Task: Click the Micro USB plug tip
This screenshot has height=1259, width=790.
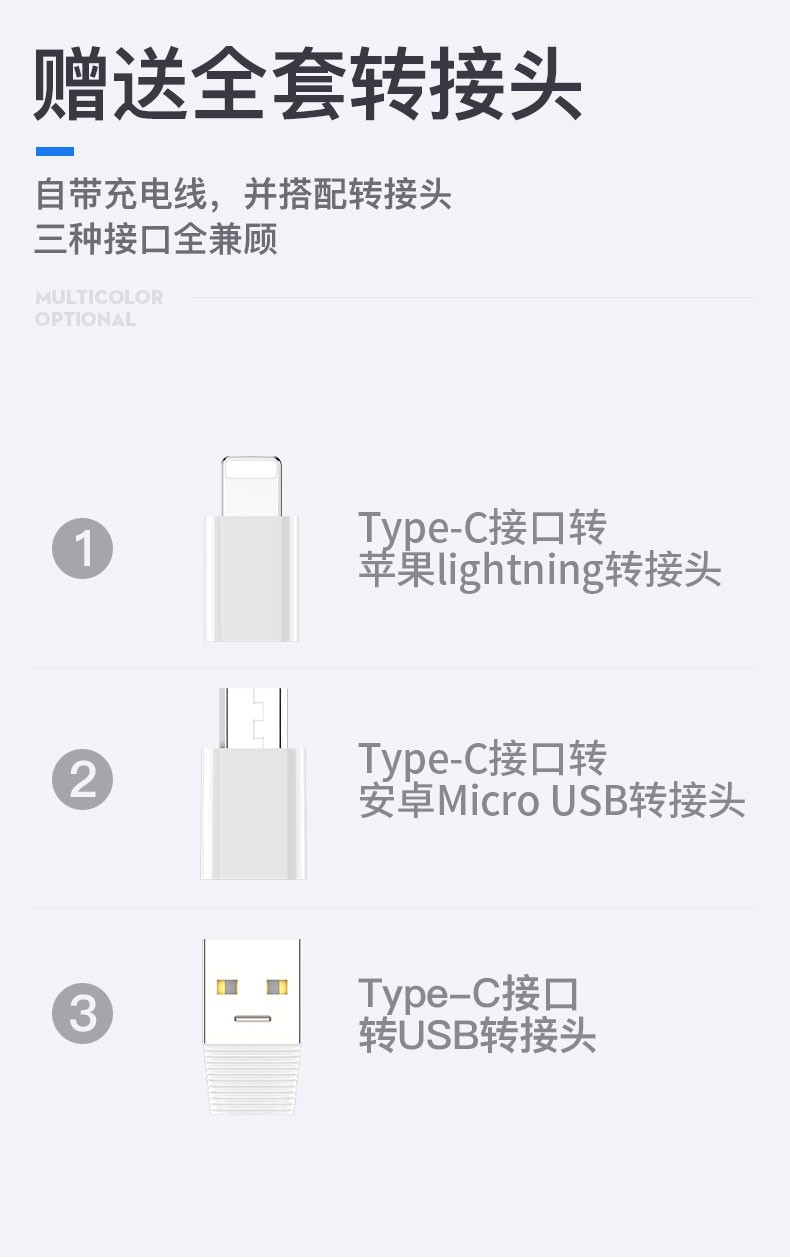Action: coord(253,717)
